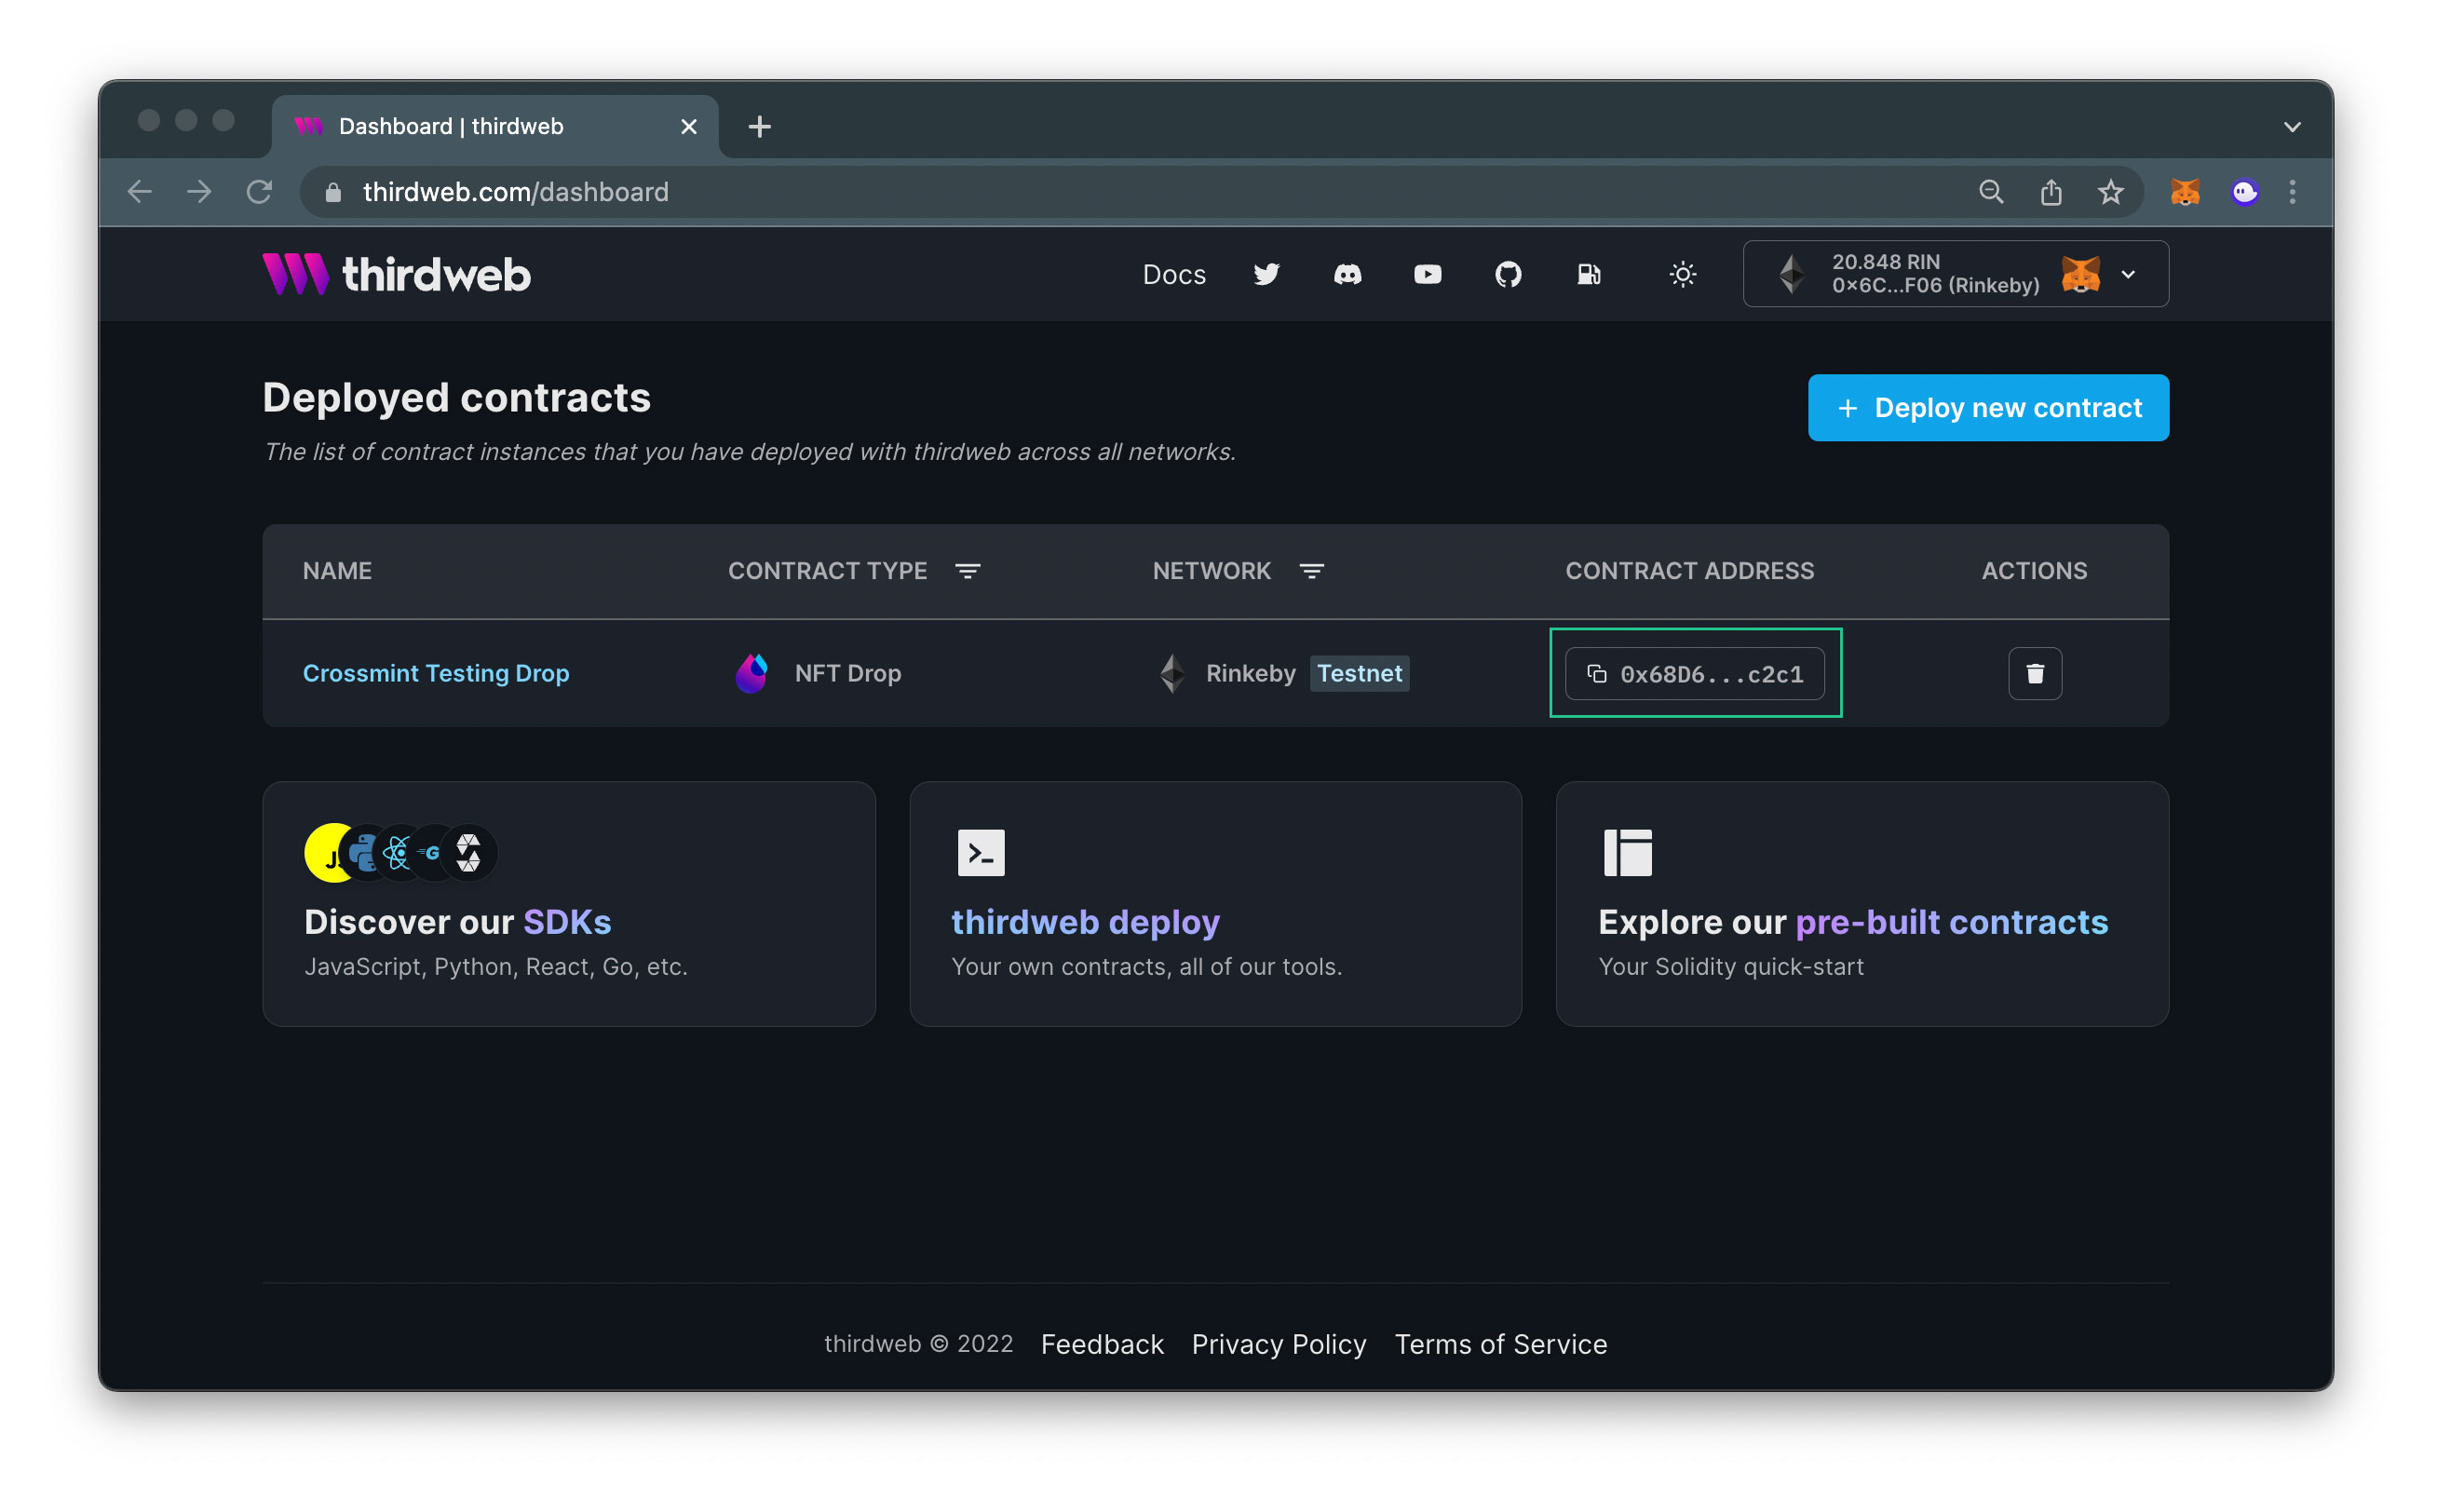Open Crossmint Testing Drop contract

436,673
